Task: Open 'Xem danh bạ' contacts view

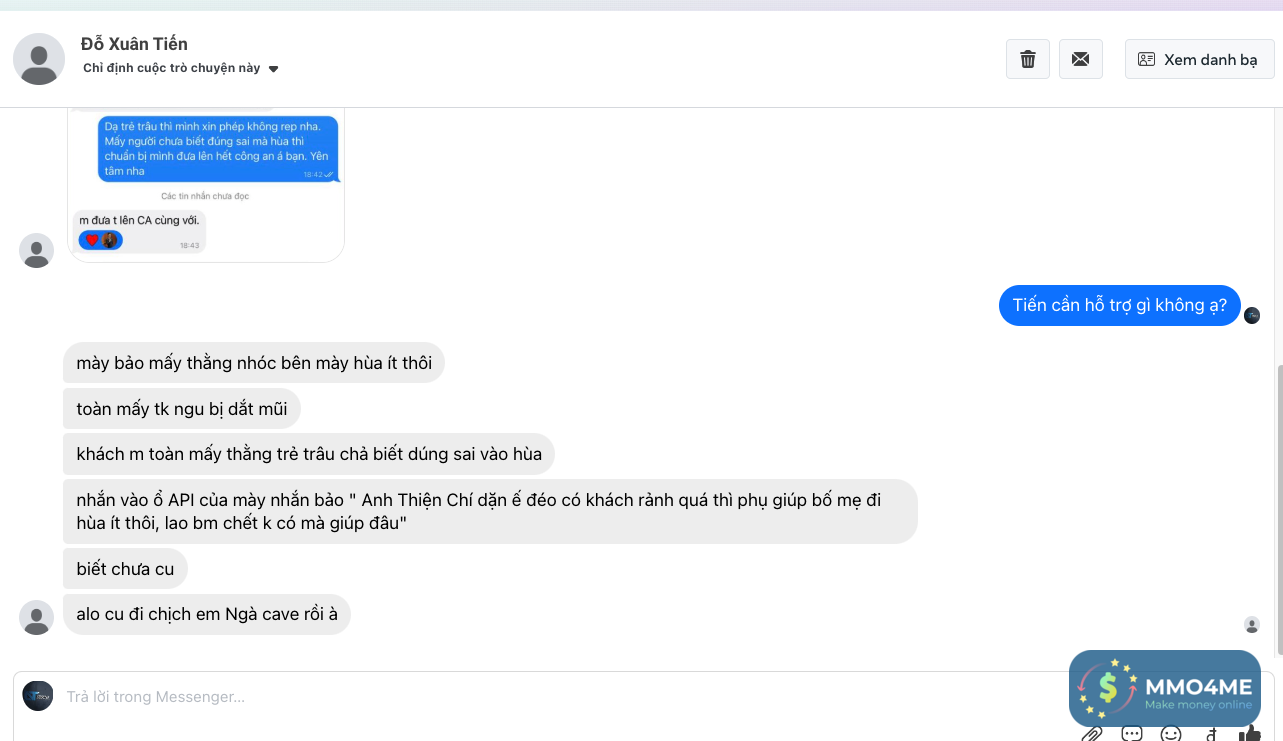Action: click(1199, 60)
